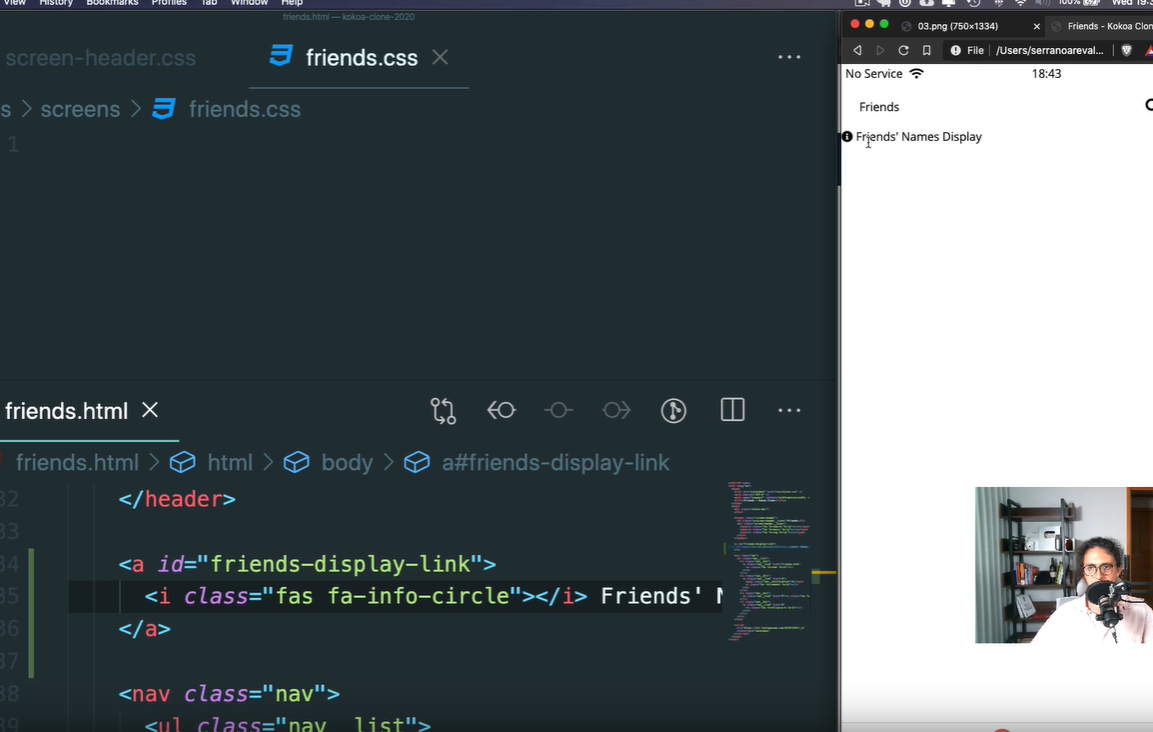This screenshot has height=732, width=1153.
Task: Click the <nav class="nav"> code line
Action: coord(229,694)
